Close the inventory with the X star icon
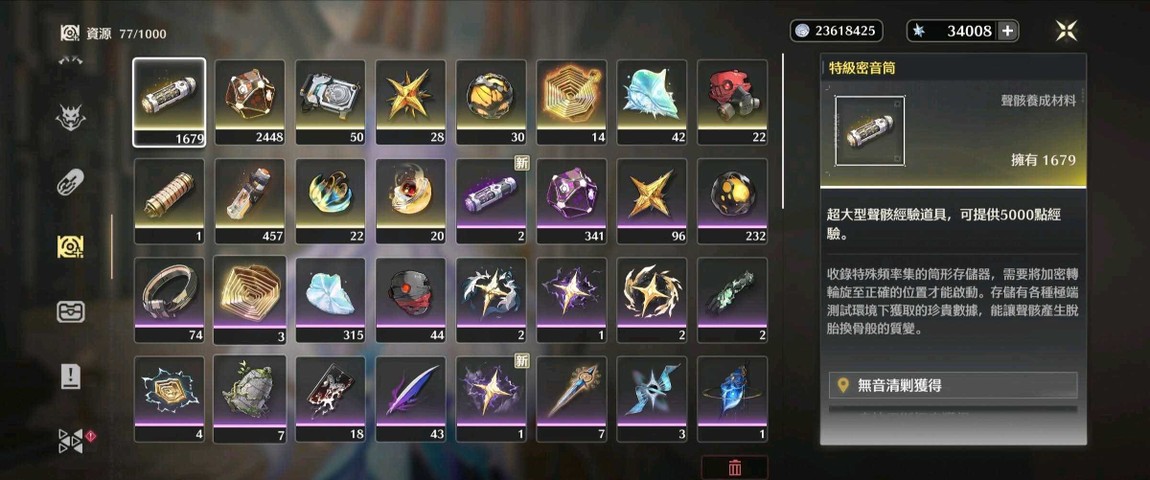 pyautogui.click(x=1066, y=31)
